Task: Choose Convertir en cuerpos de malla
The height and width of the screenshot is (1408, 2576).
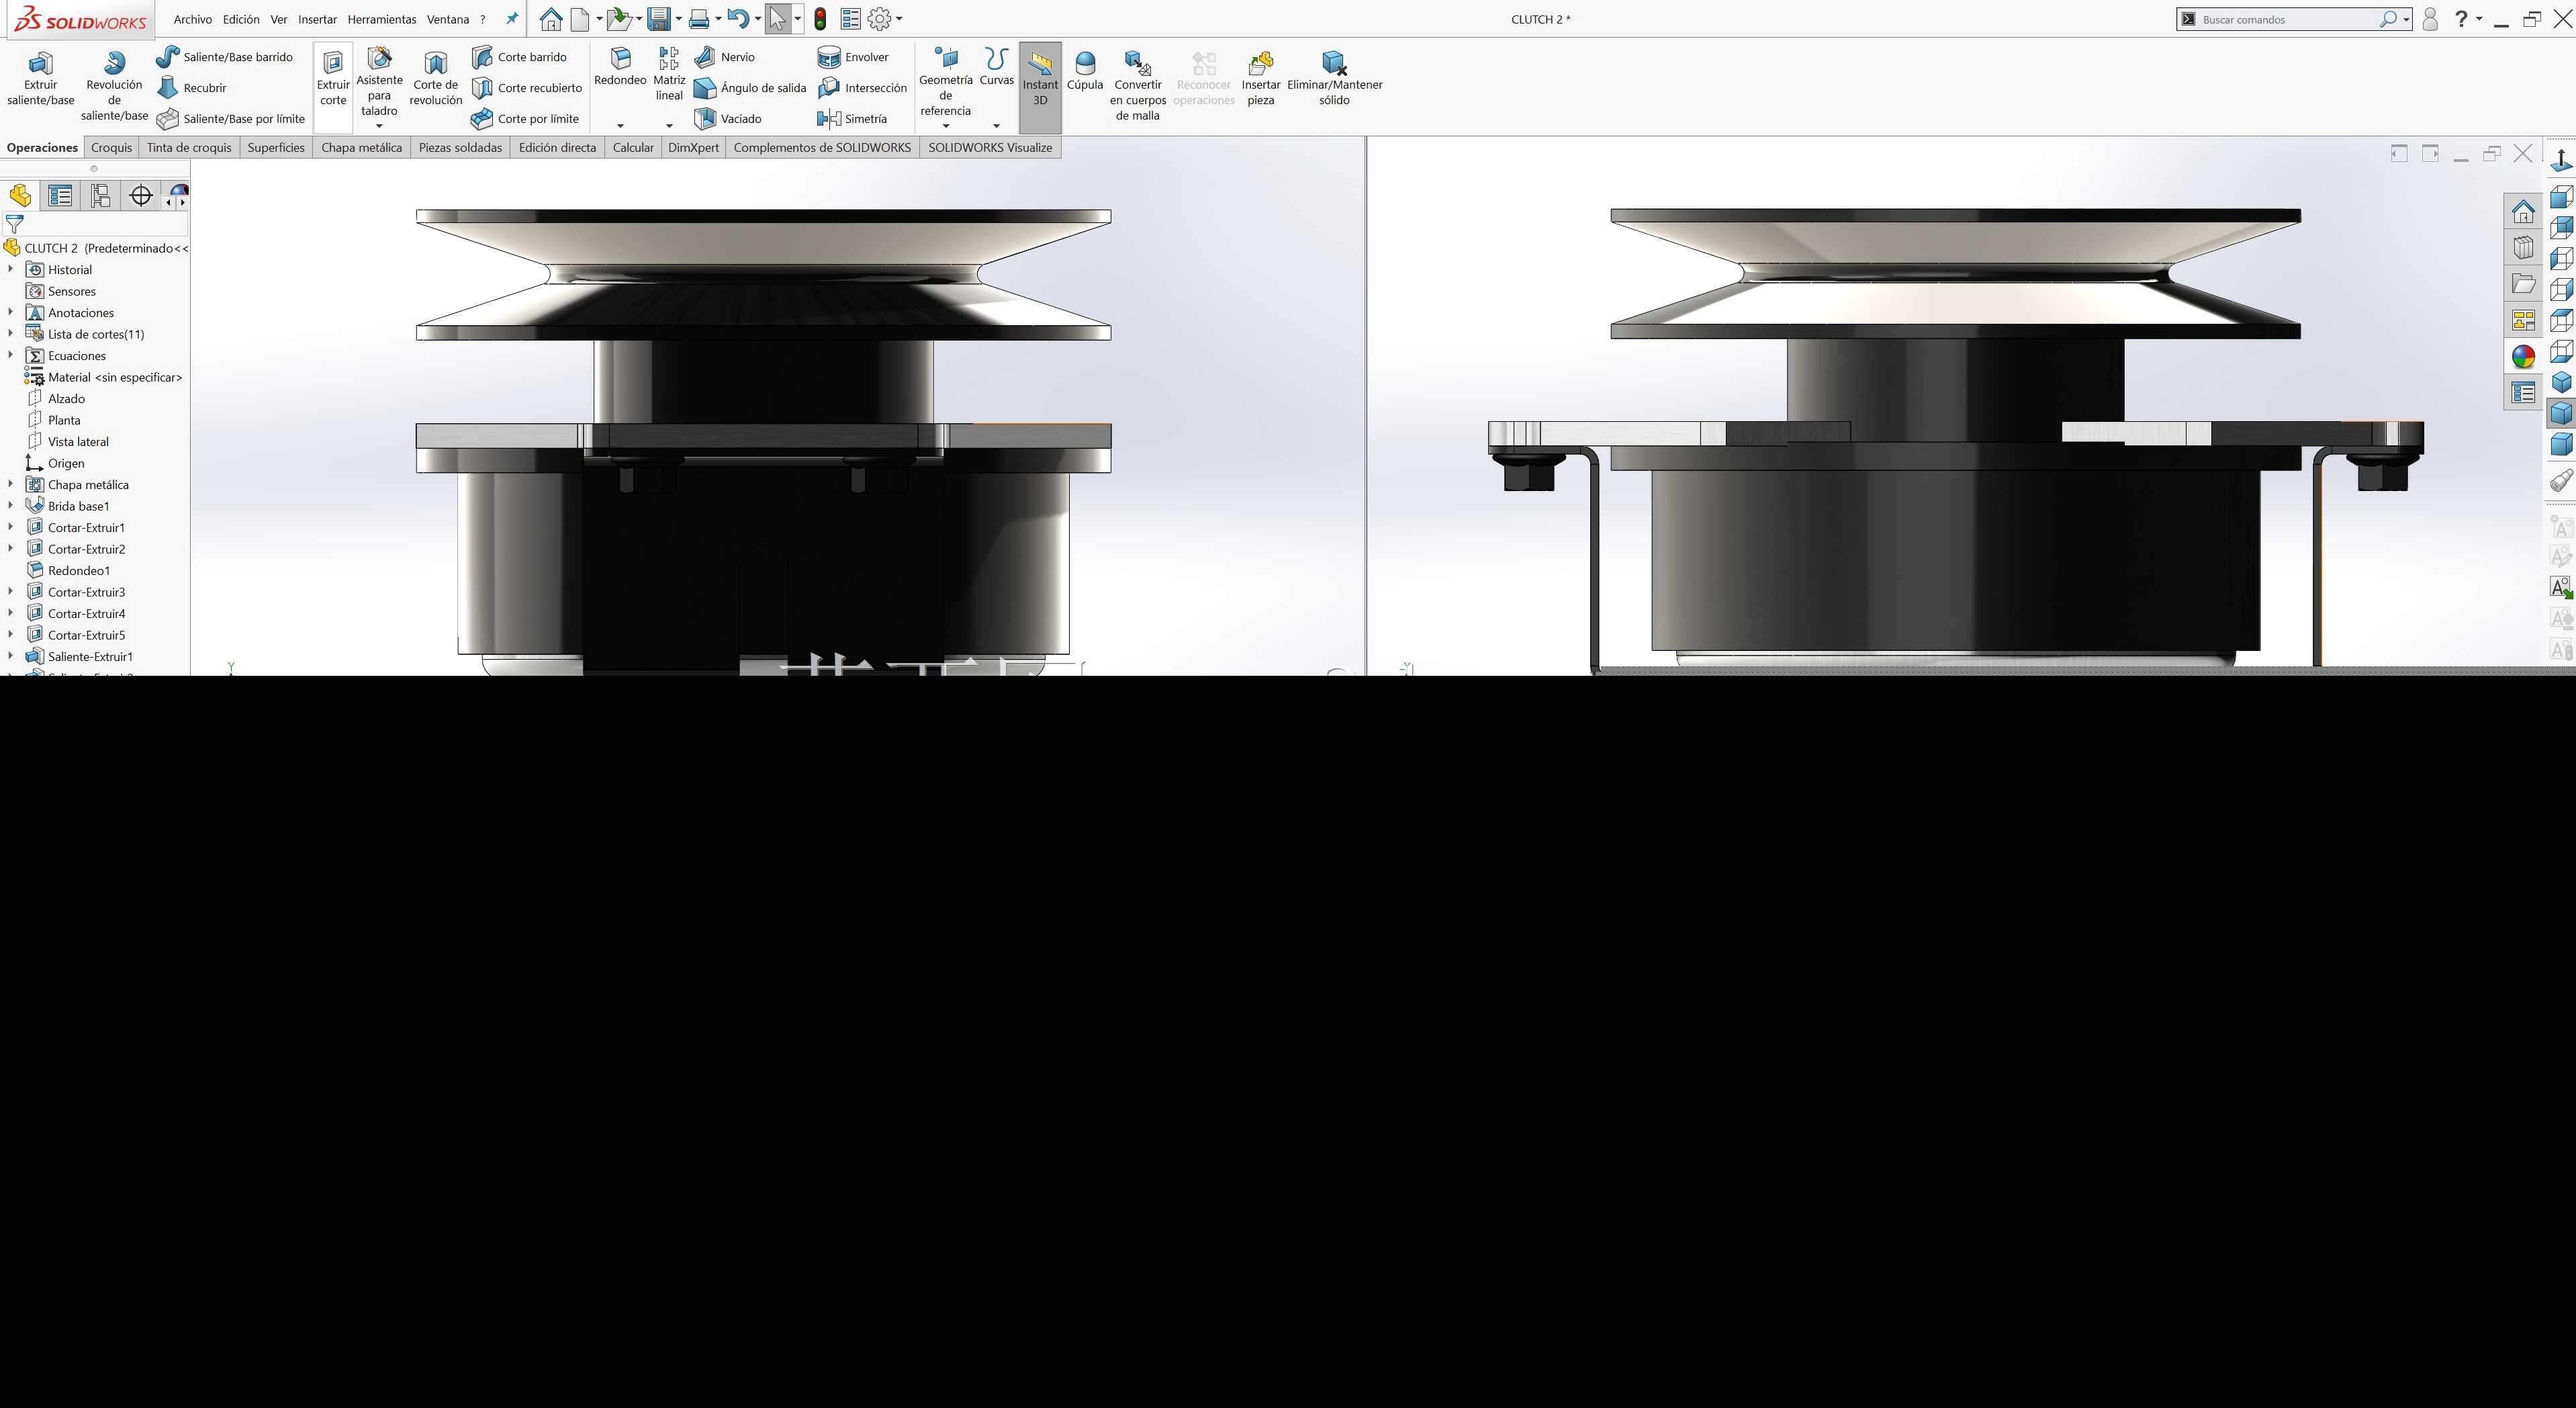Action: (x=1138, y=86)
